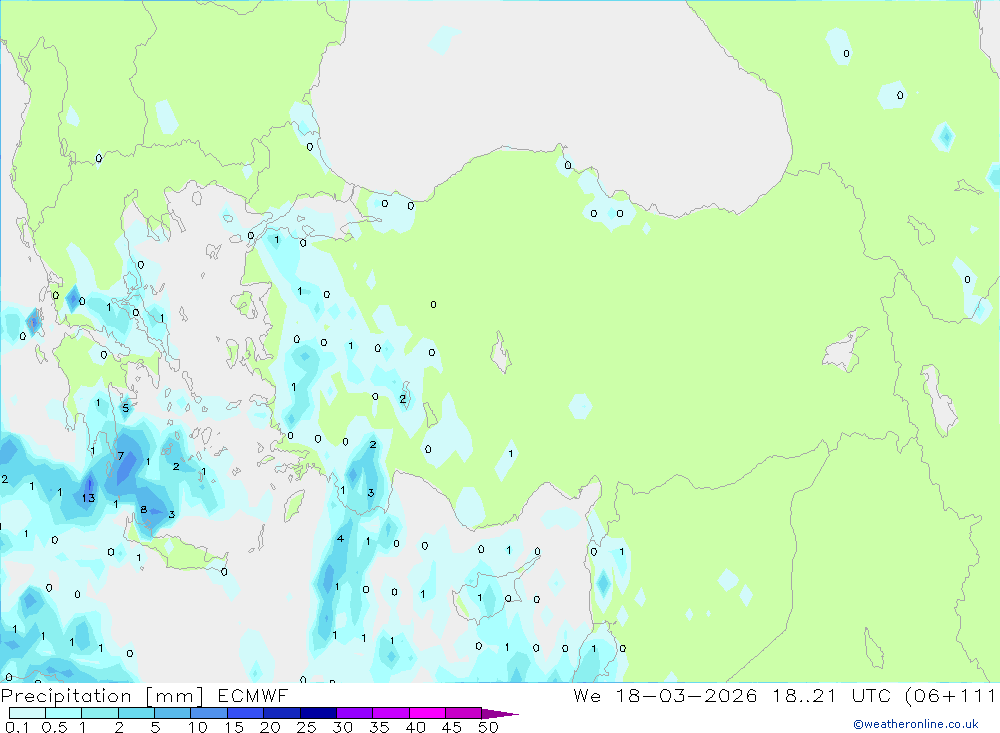The height and width of the screenshot is (733, 1000).
Task: Click the 45–50 mm legend swatch
Action: coord(464,713)
